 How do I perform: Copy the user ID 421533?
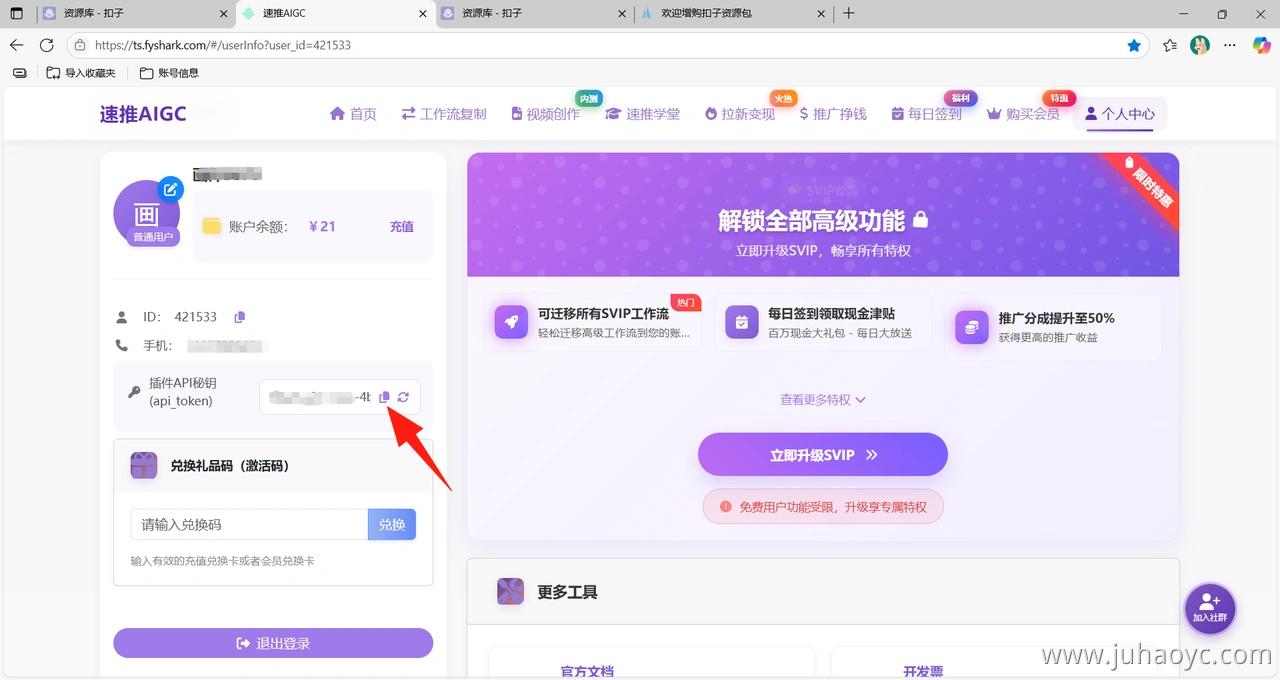pyautogui.click(x=239, y=317)
